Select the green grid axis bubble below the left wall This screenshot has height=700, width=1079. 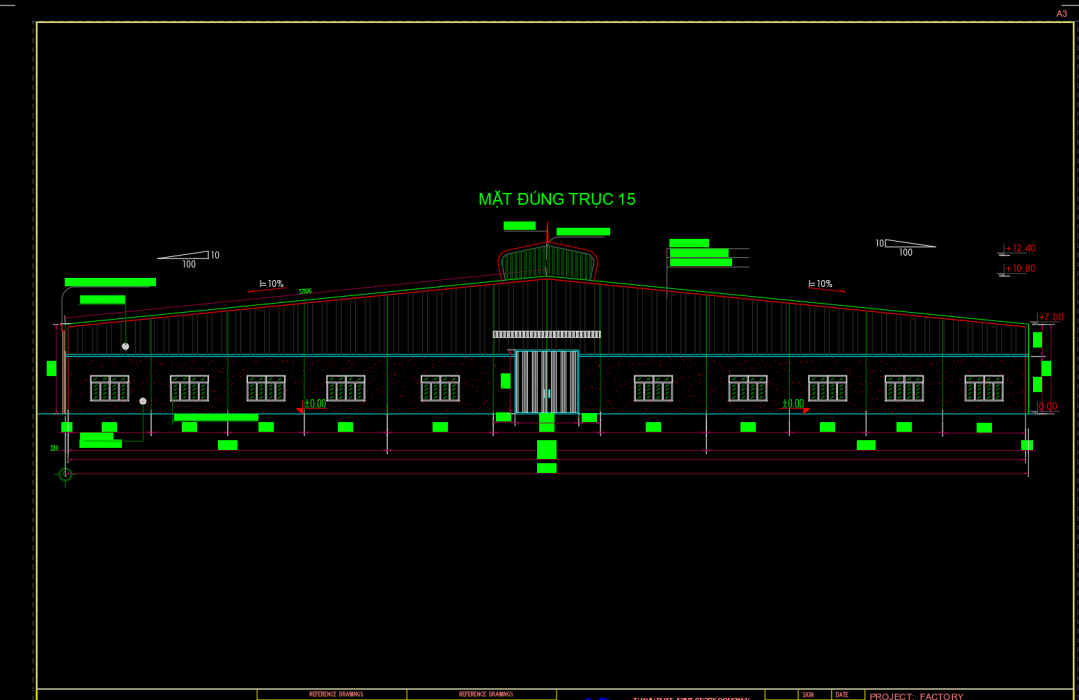[65, 474]
